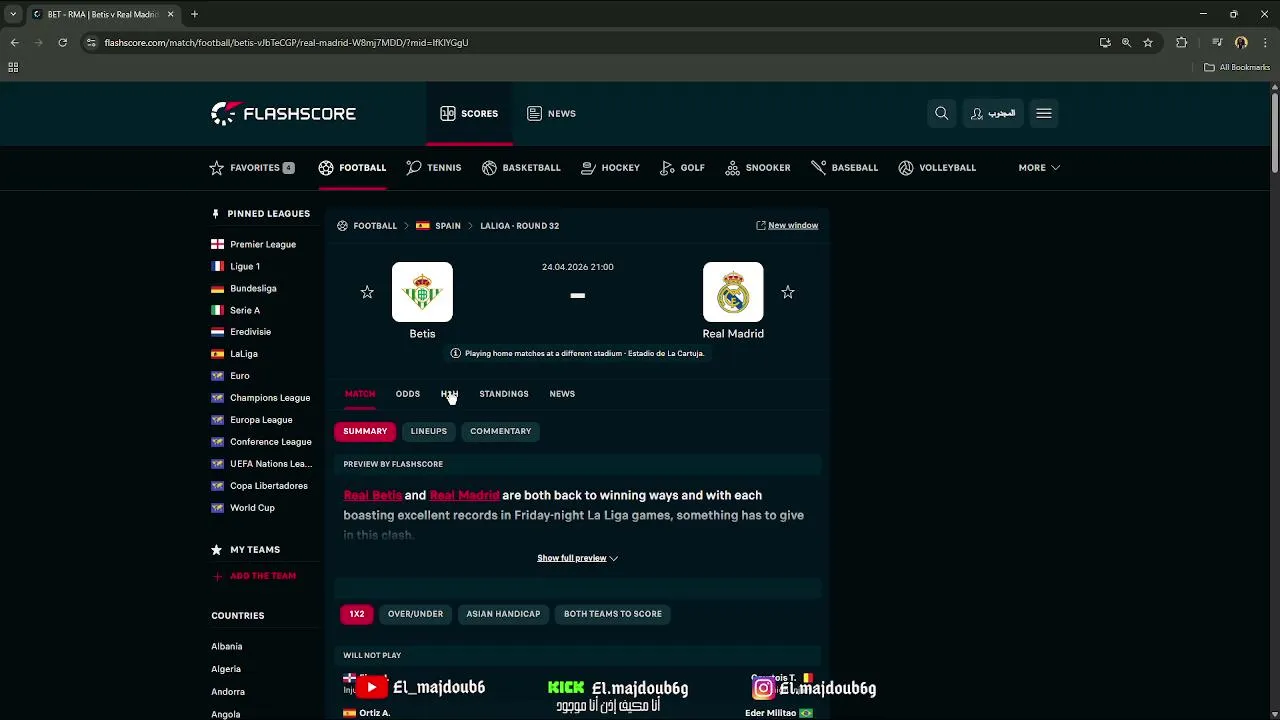Bookmark this page star icon
This screenshot has height=720, width=1280.
1148,42
